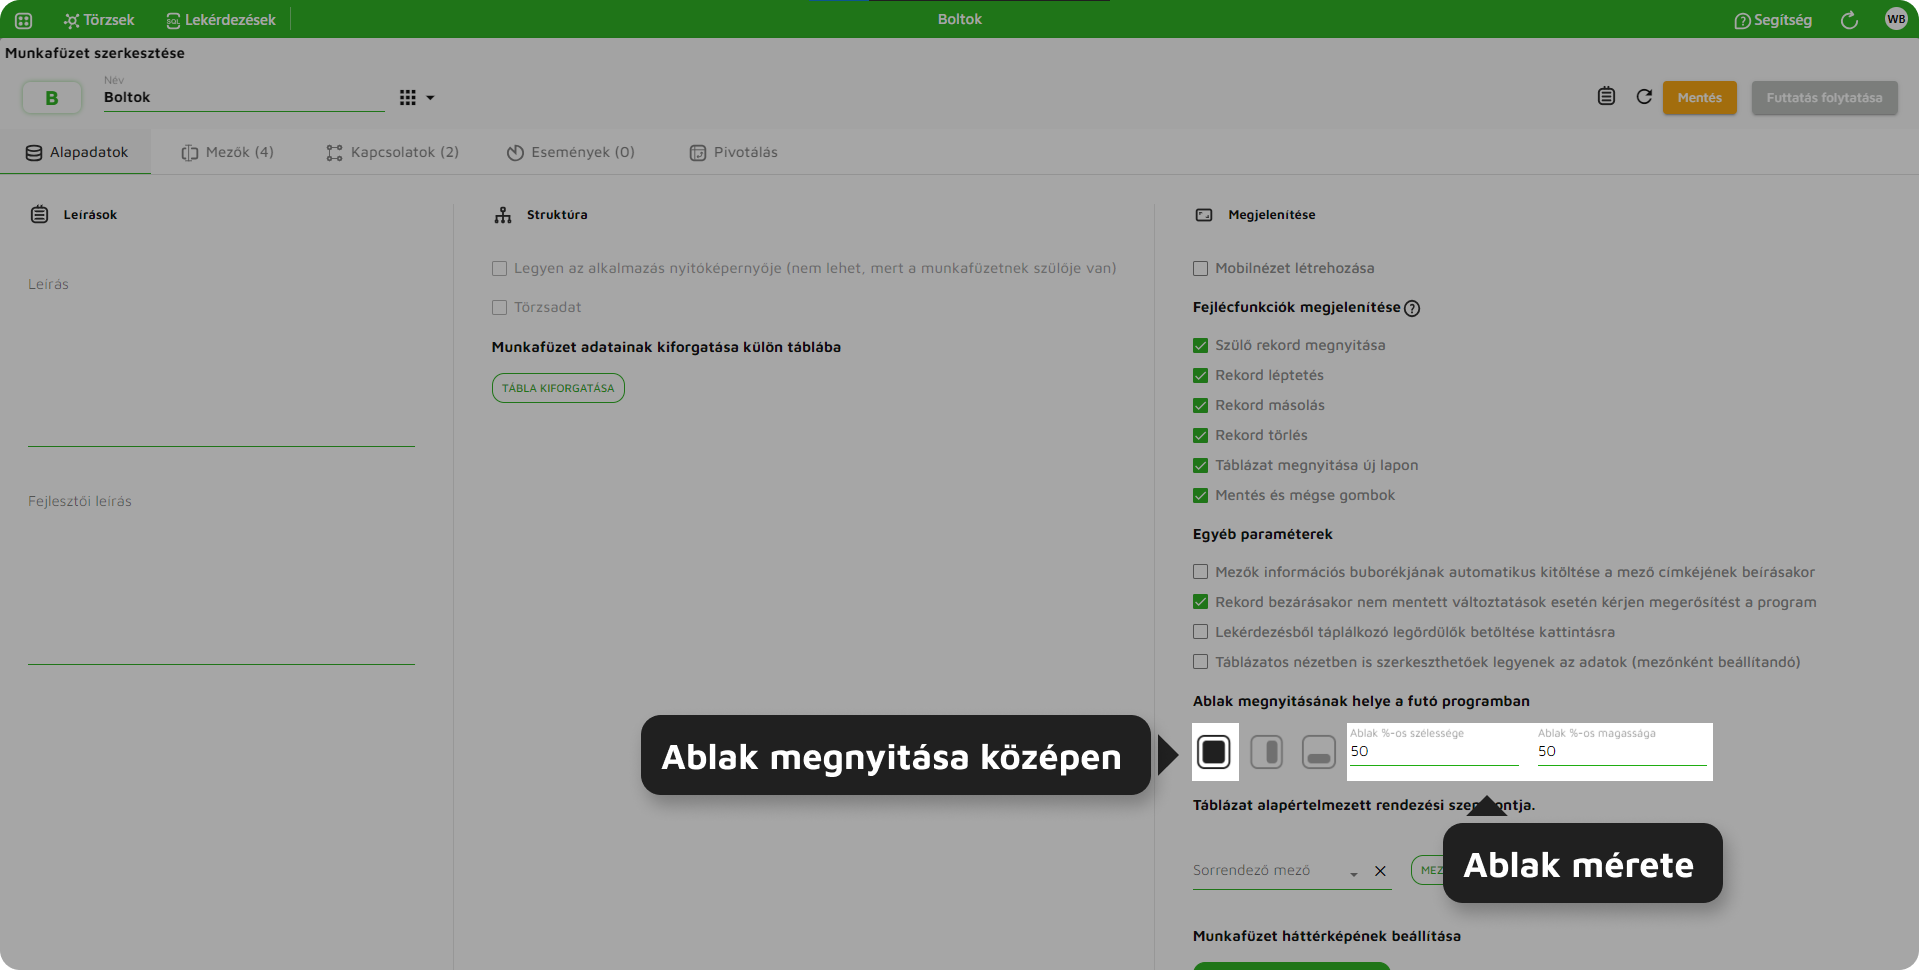
Task: Click the top-bar refresh icon beside Segítség
Action: [1849, 20]
